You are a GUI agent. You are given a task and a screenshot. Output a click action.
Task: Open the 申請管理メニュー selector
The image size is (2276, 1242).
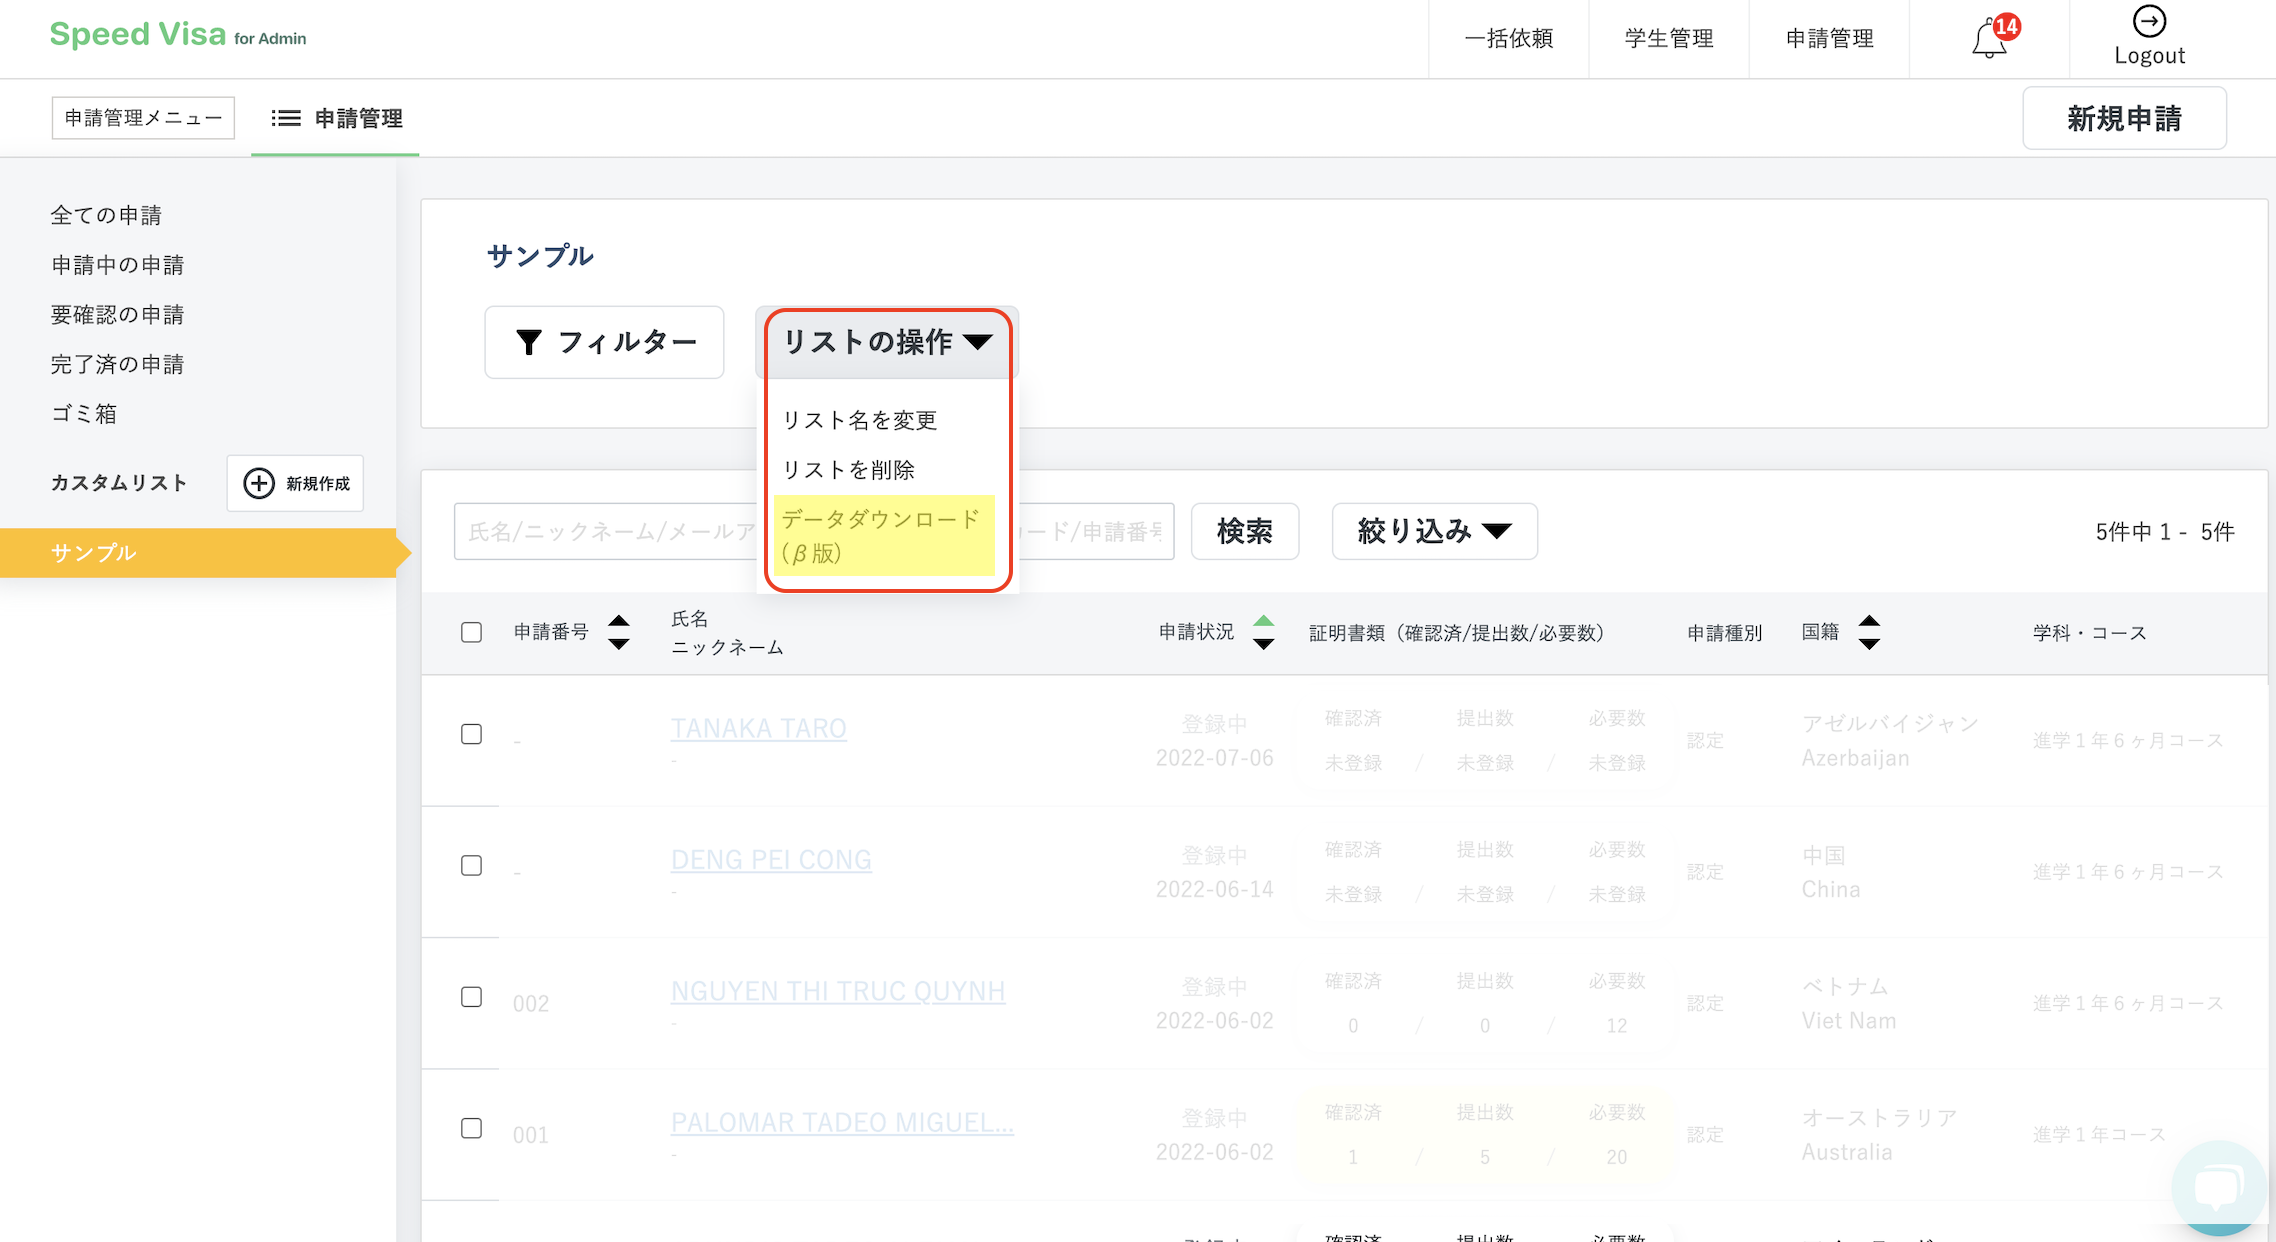pyautogui.click(x=143, y=118)
